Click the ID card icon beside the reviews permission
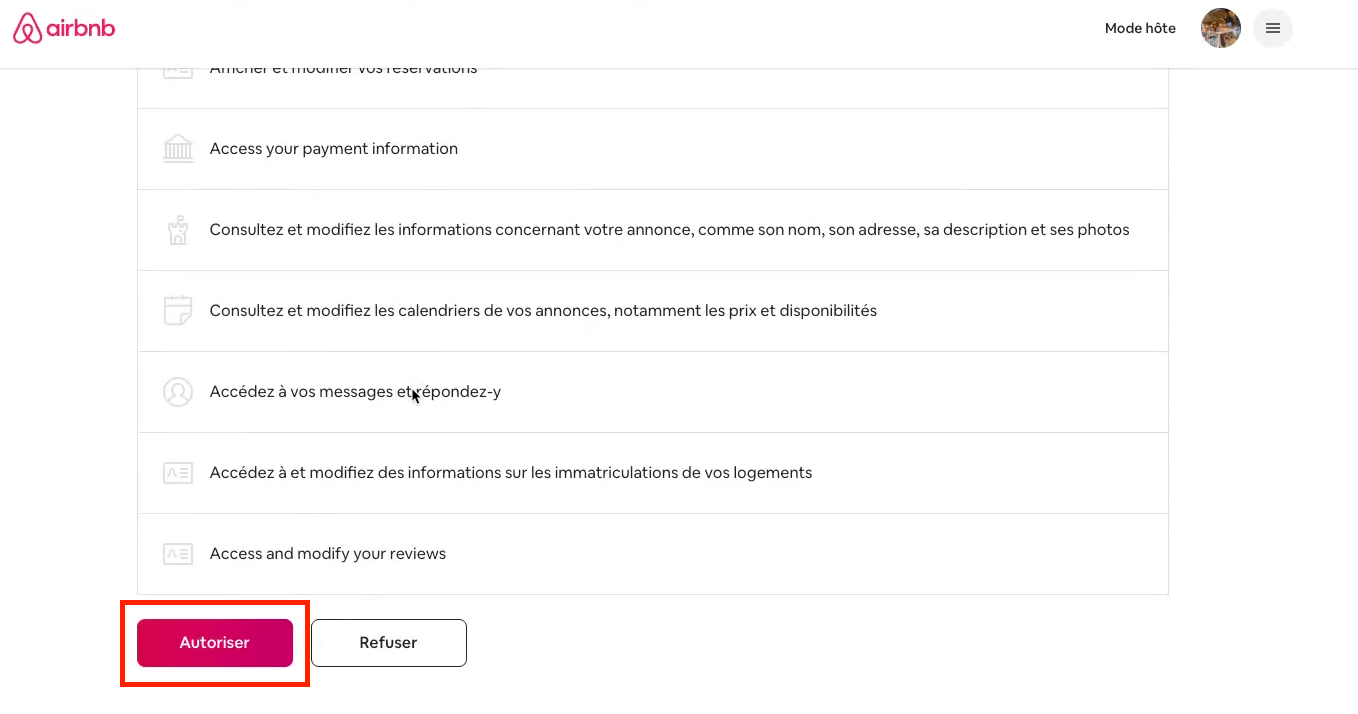1358x714 pixels. (x=178, y=553)
